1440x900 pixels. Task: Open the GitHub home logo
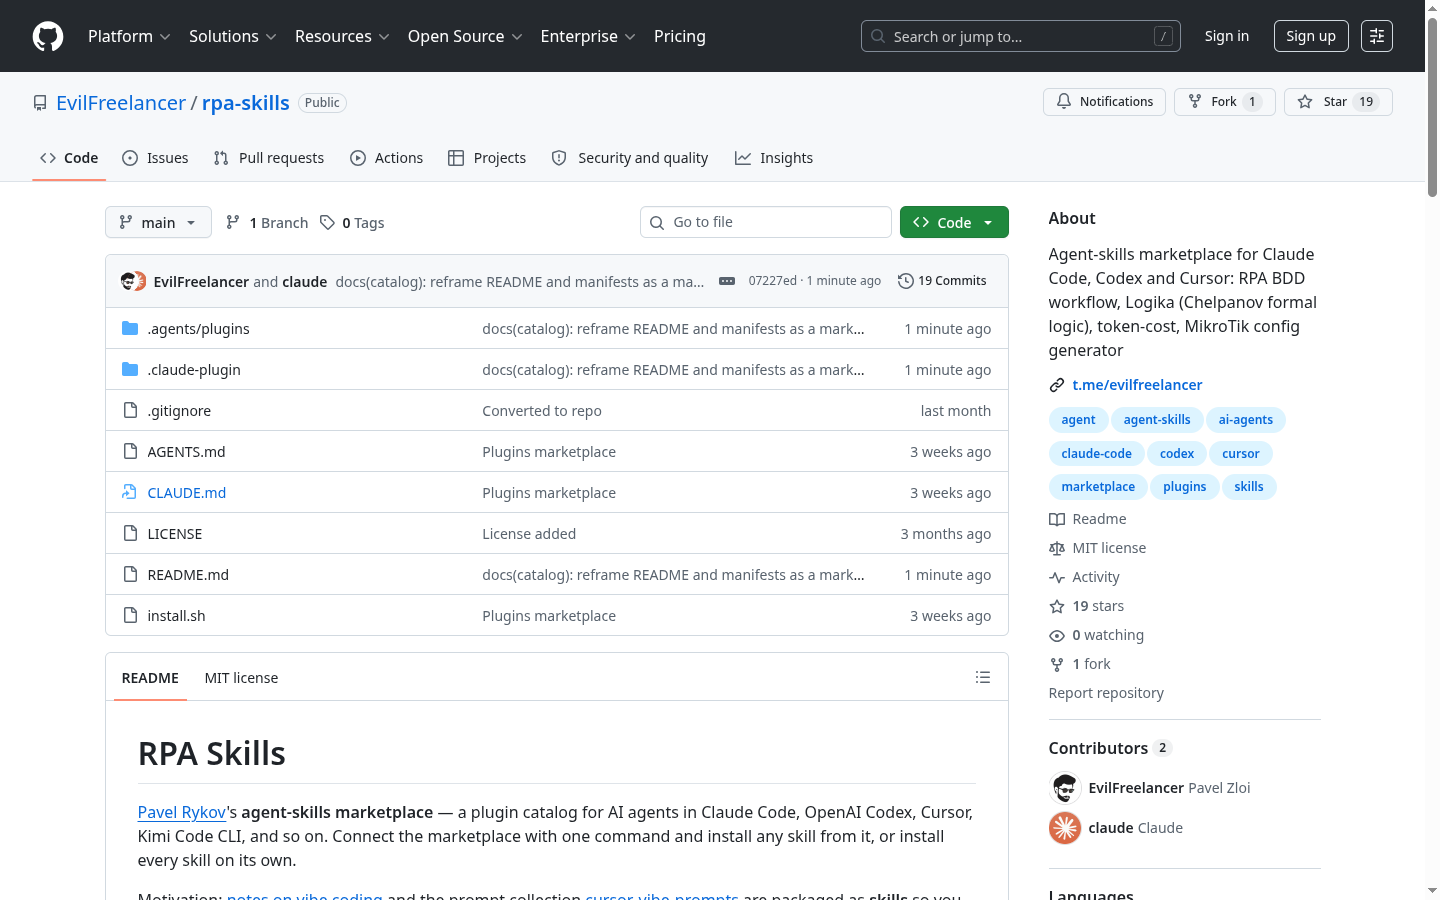(x=48, y=36)
